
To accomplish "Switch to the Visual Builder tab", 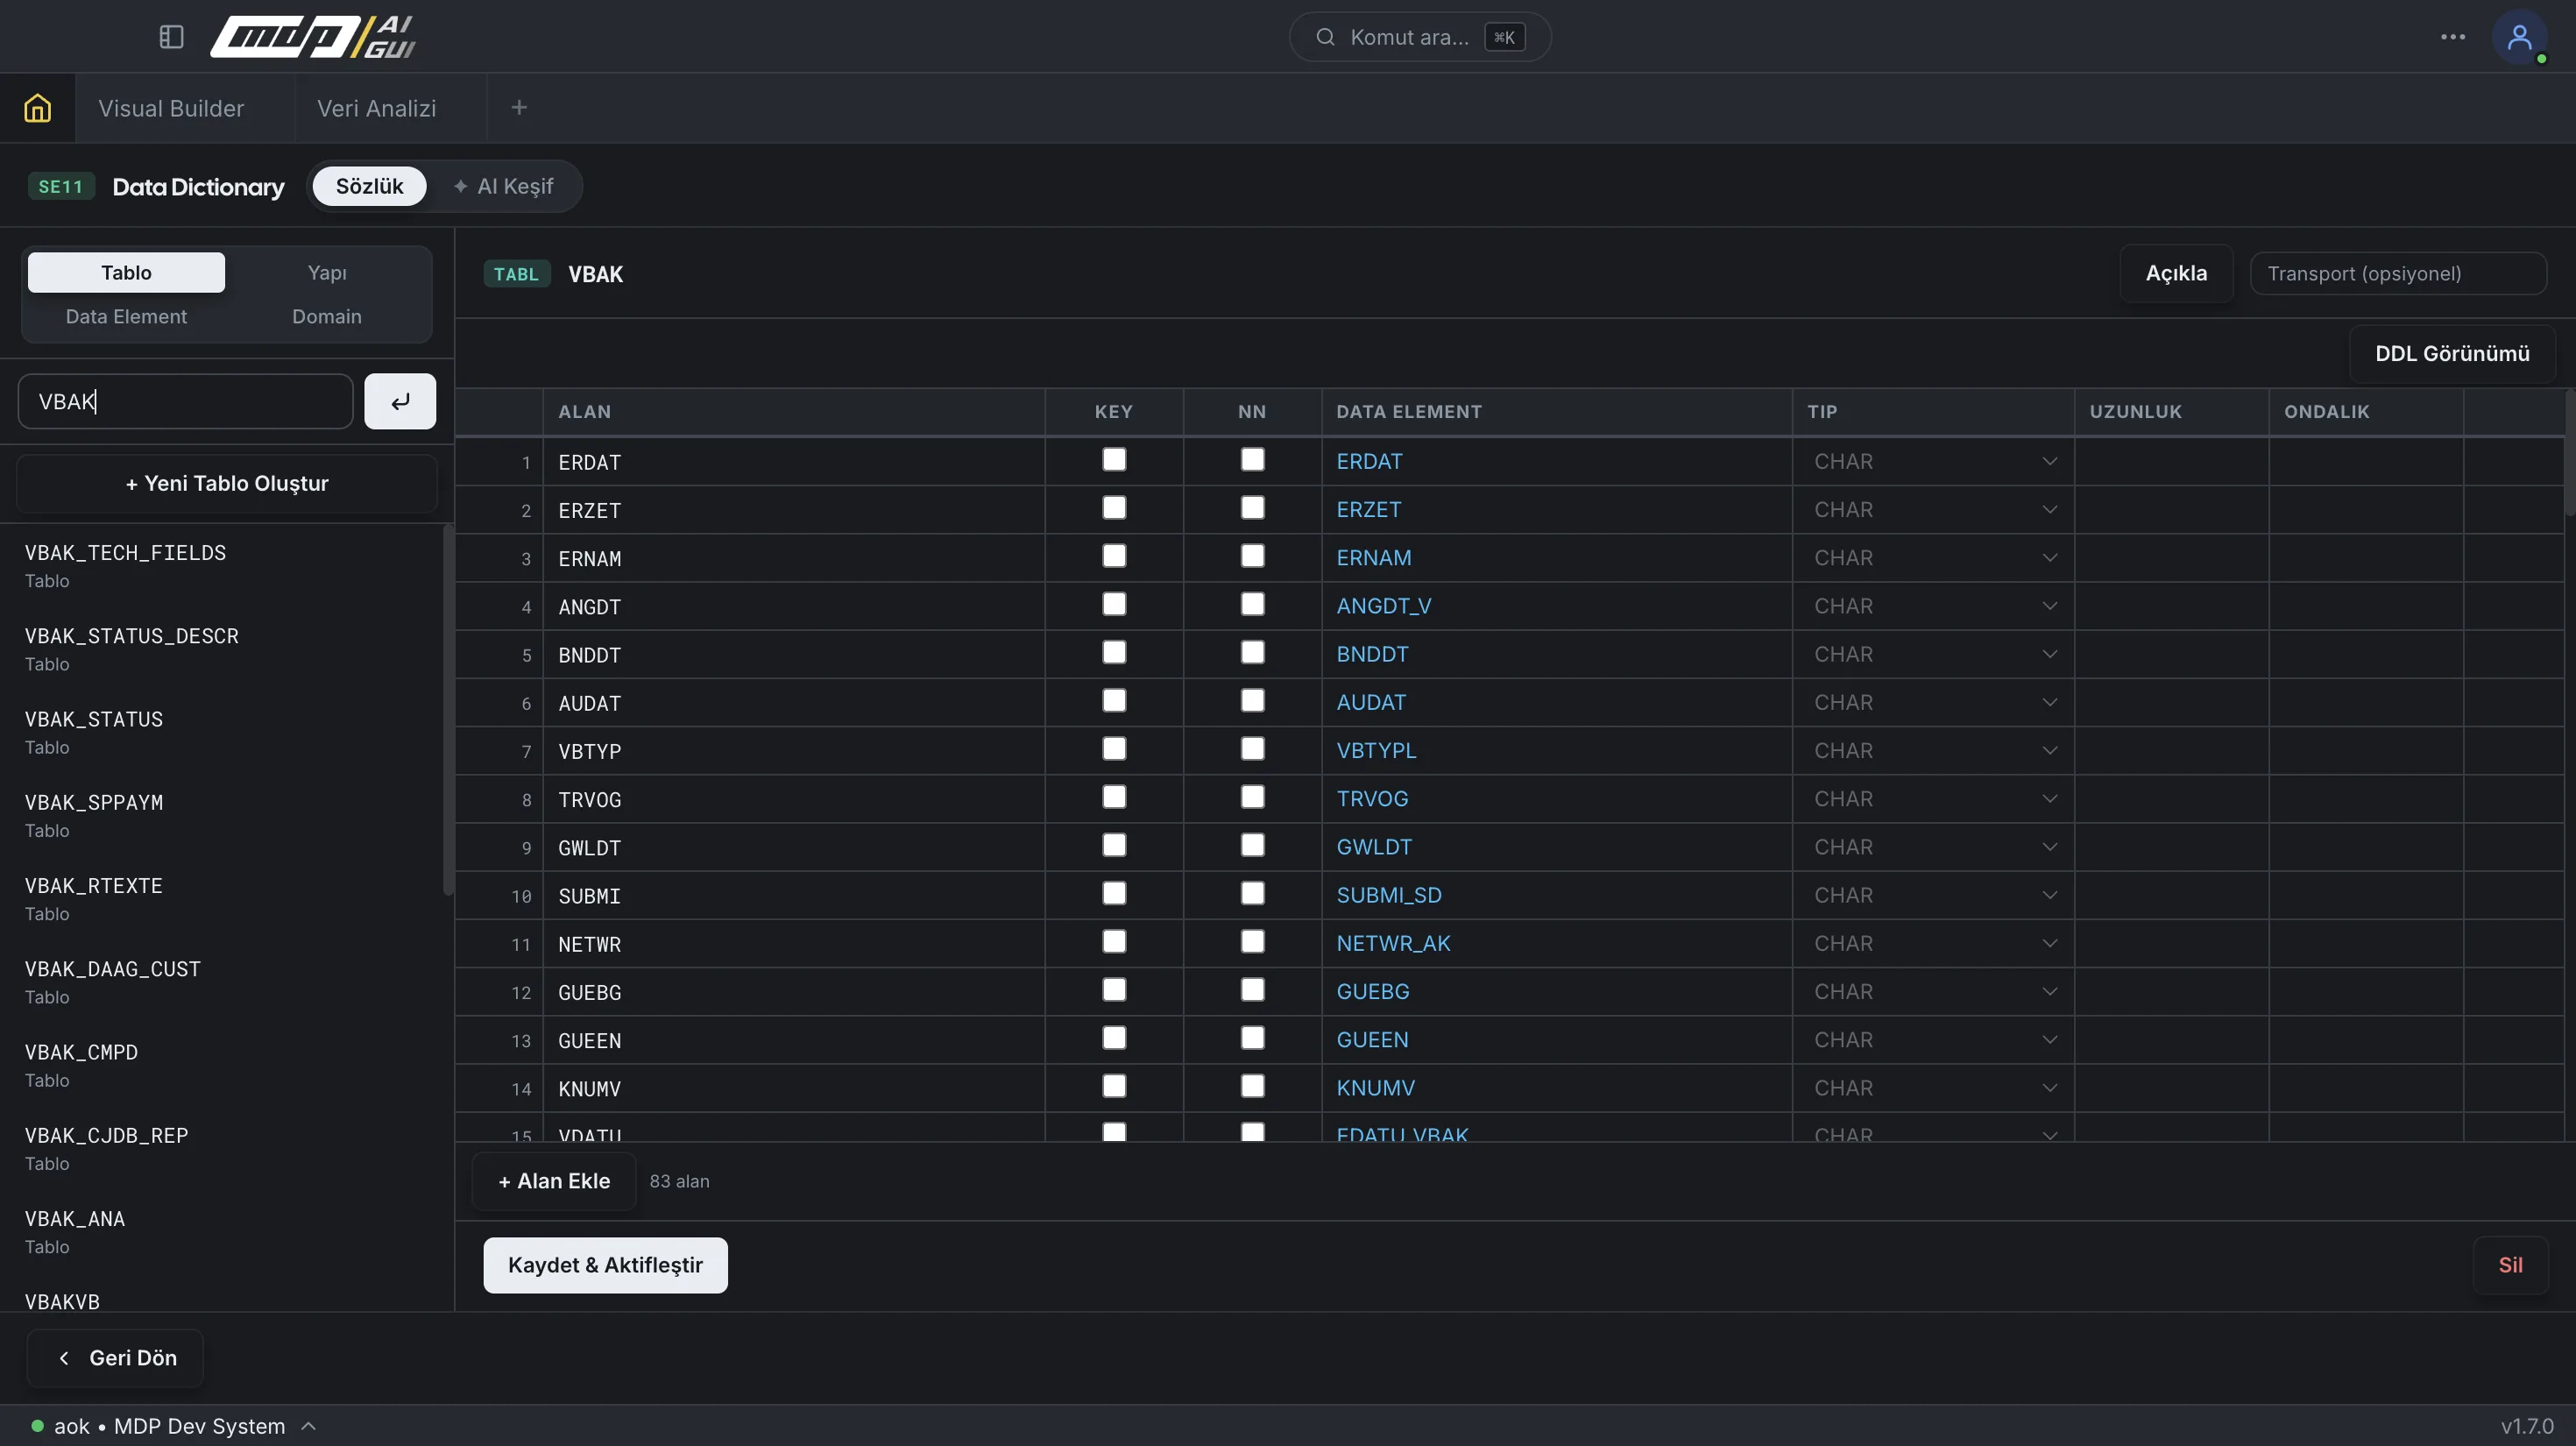I will (x=171, y=108).
